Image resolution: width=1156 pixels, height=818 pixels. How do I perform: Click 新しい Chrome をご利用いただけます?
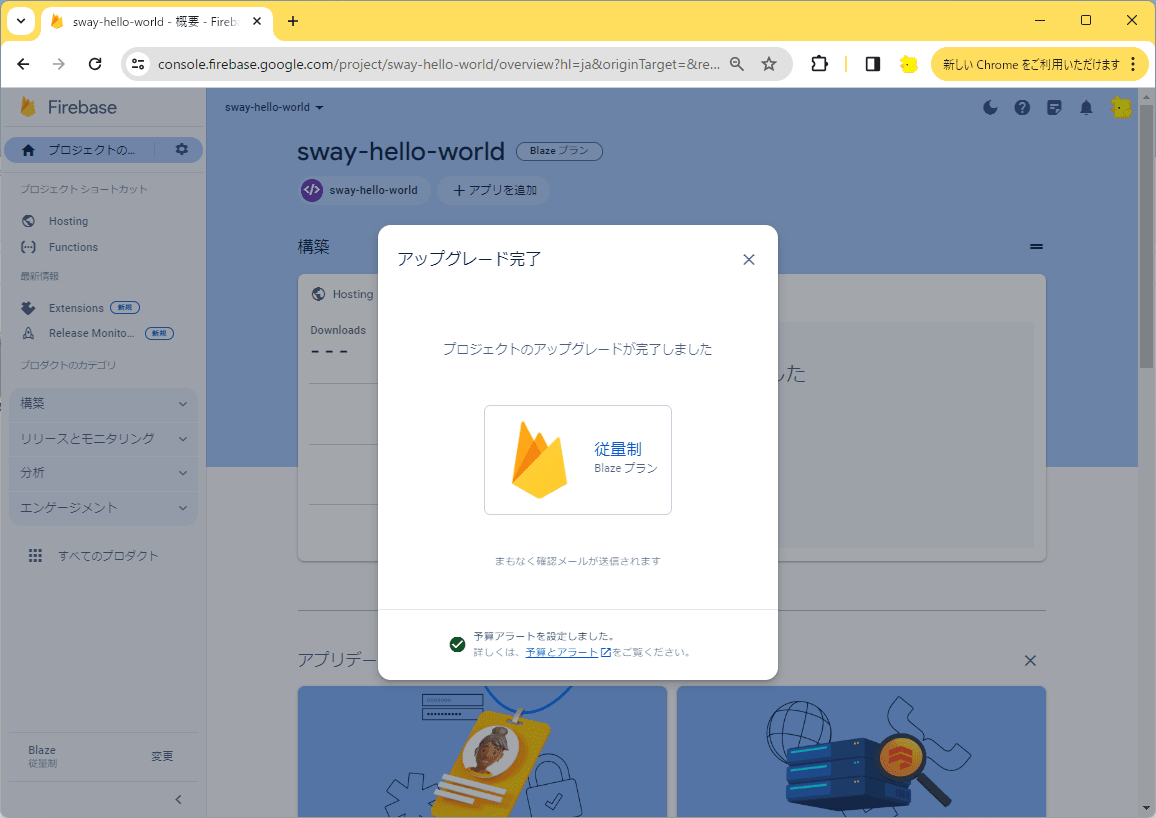(x=1031, y=64)
